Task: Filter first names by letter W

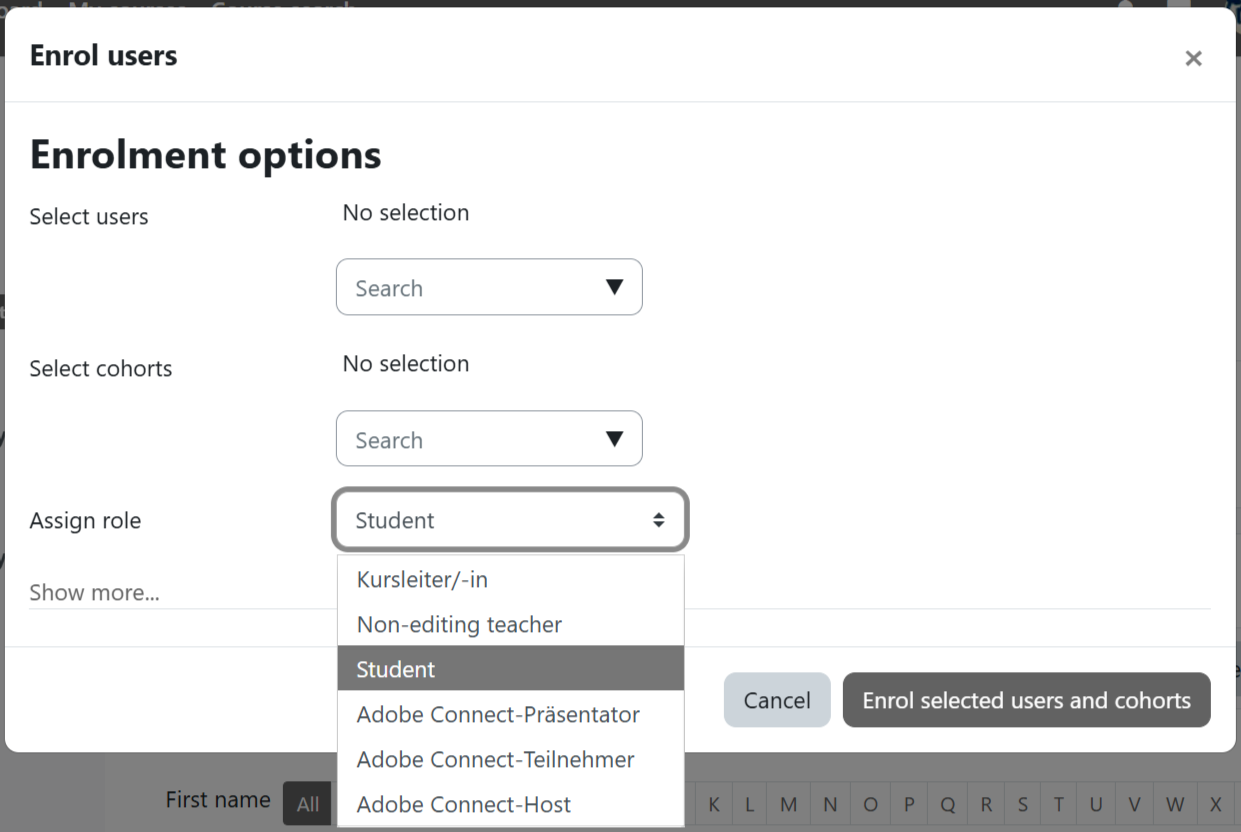Action: tap(1175, 804)
